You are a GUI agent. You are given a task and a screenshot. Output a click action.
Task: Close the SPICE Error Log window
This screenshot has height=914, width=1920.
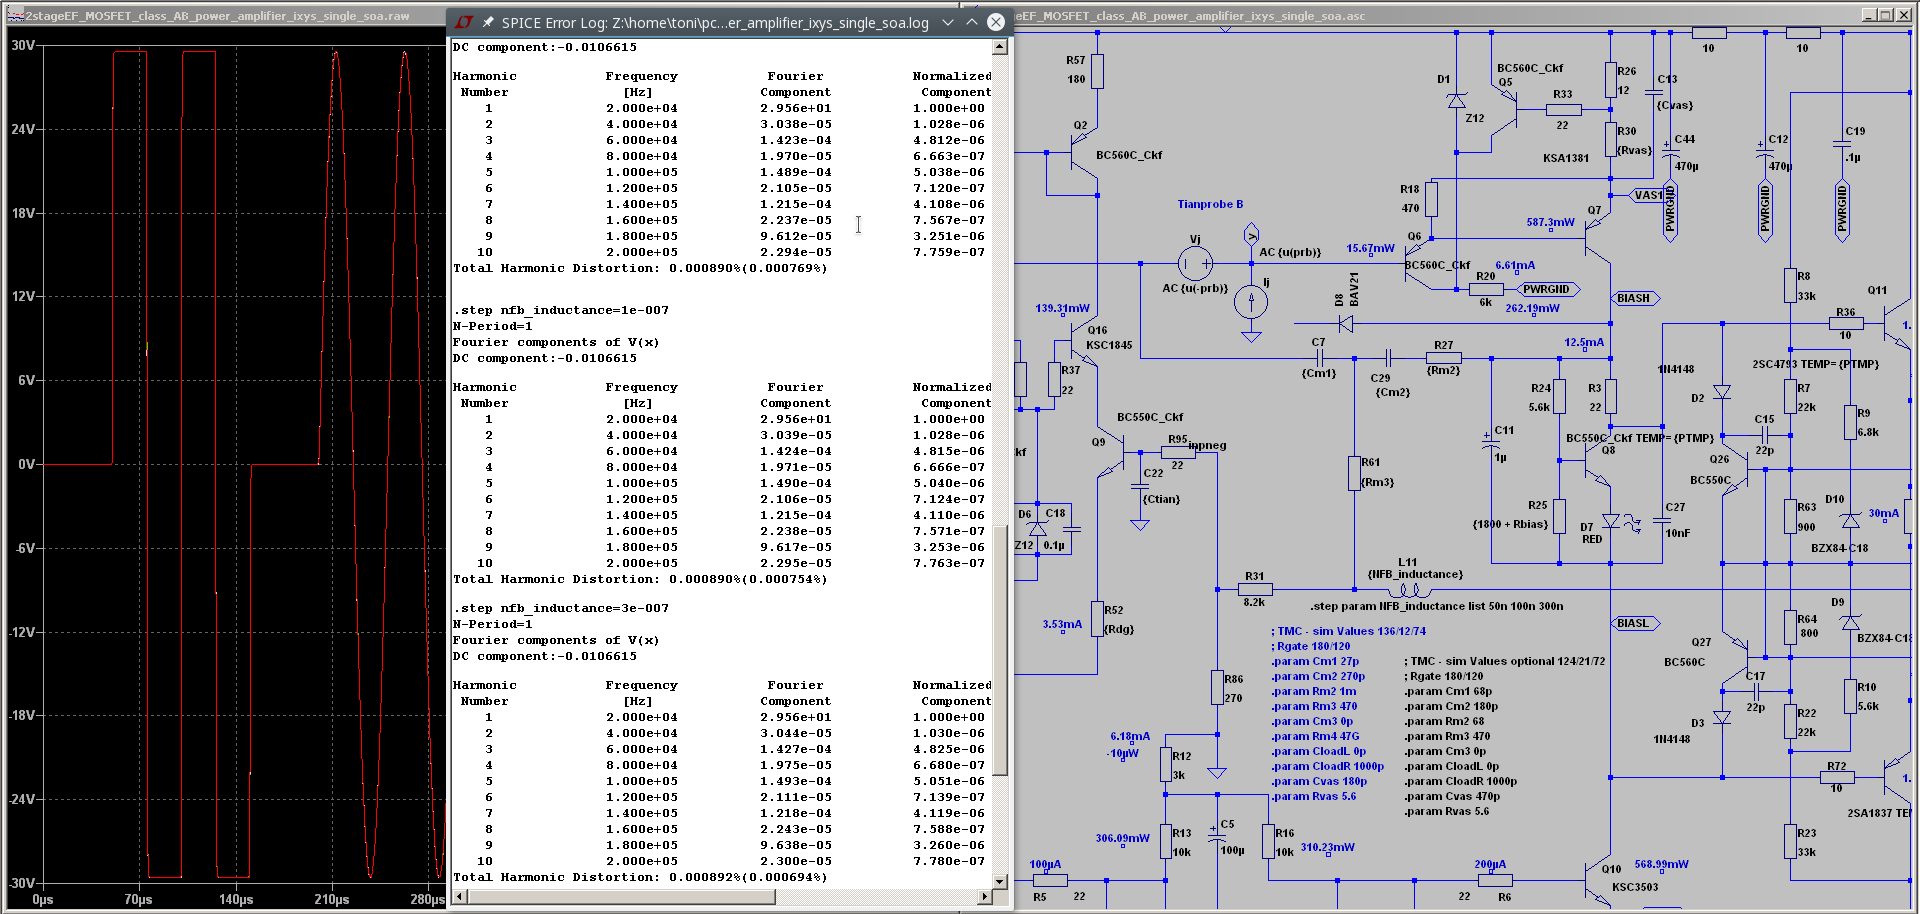[x=996, y=22]
